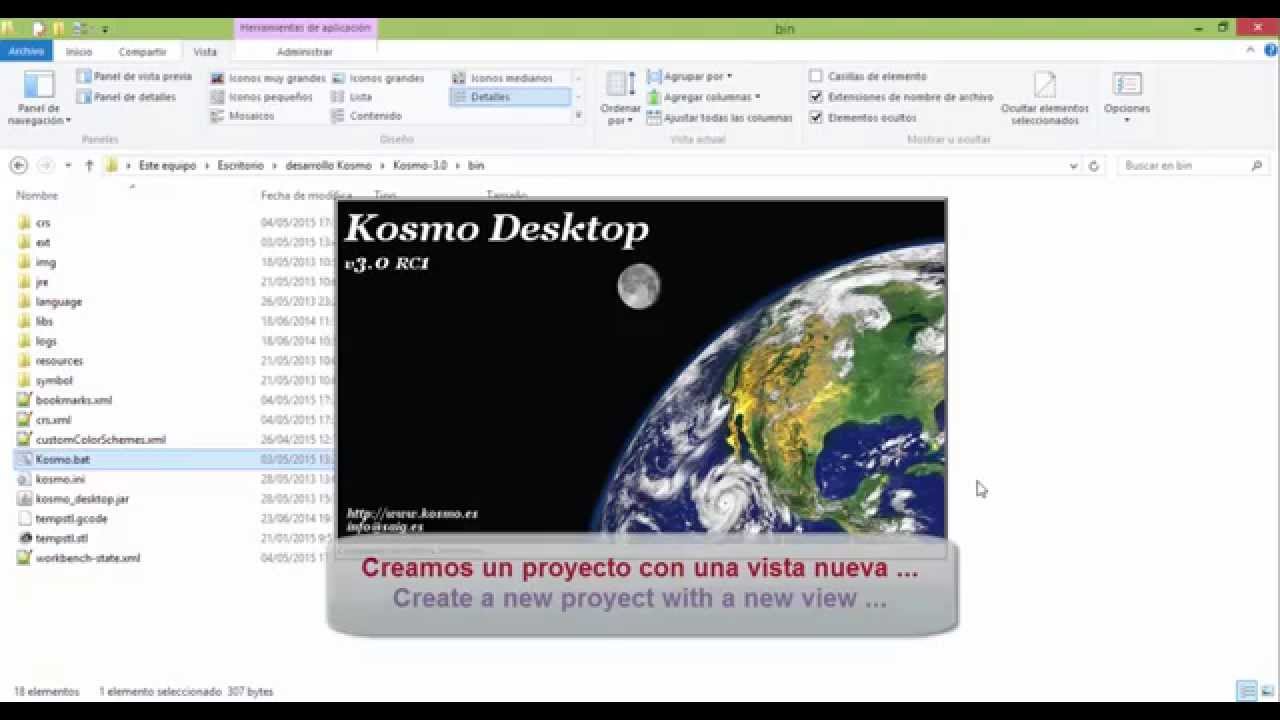Open the Agregar columnas dropdown
This screenshot has height=720, width=1280.
704,97
